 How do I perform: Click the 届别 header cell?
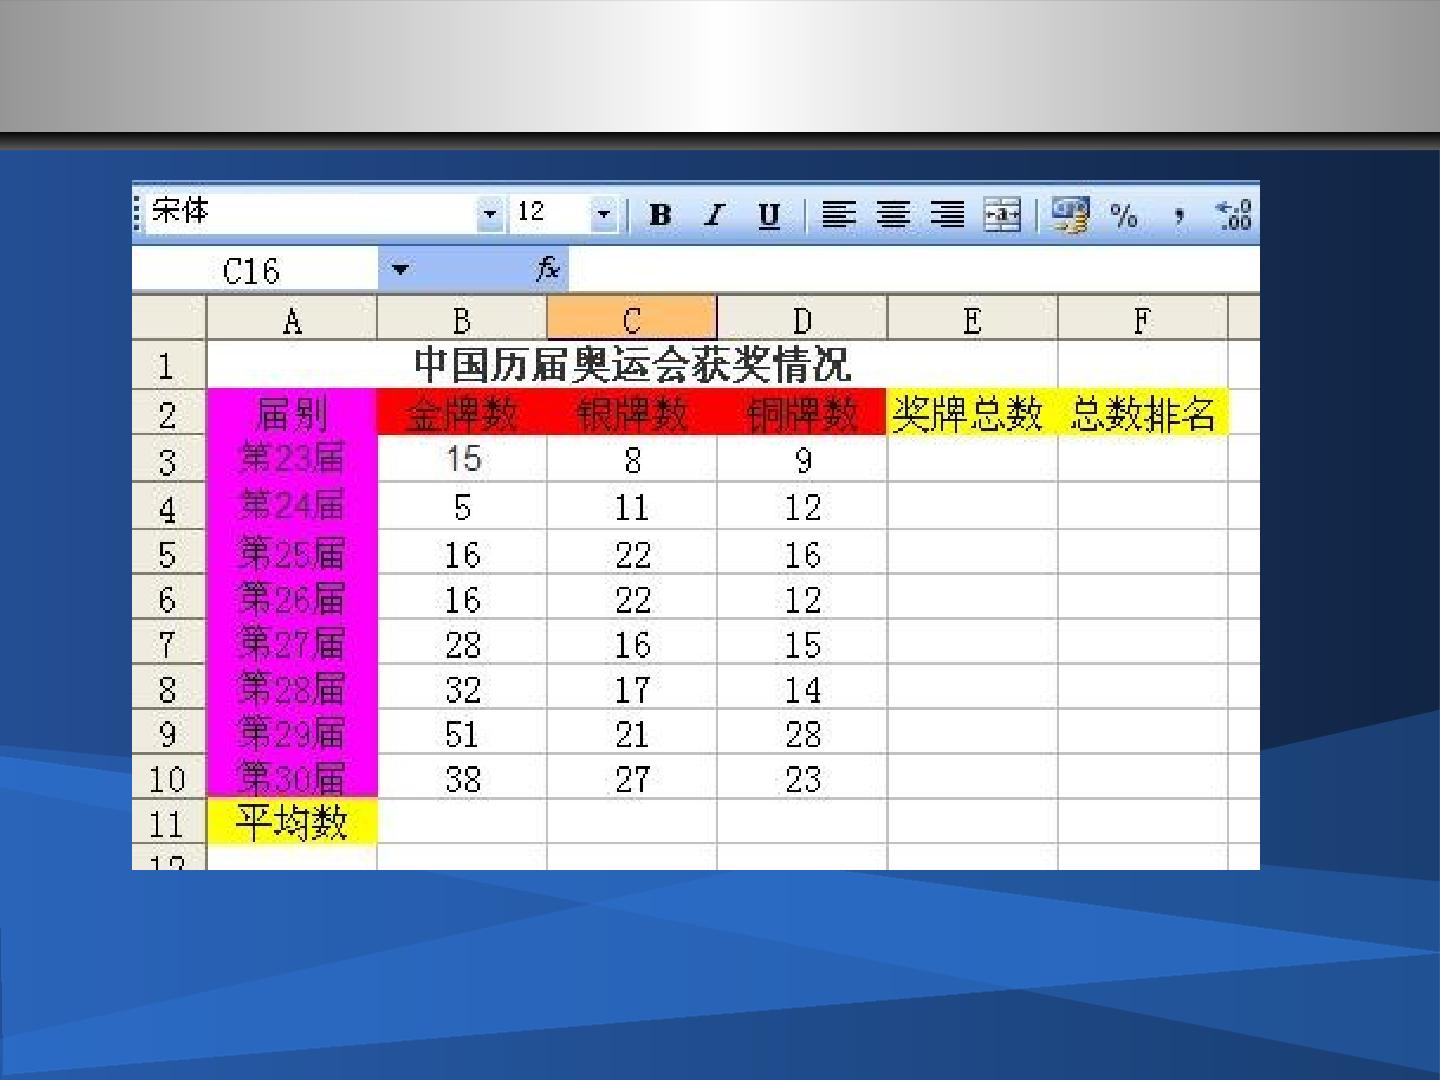292,413
